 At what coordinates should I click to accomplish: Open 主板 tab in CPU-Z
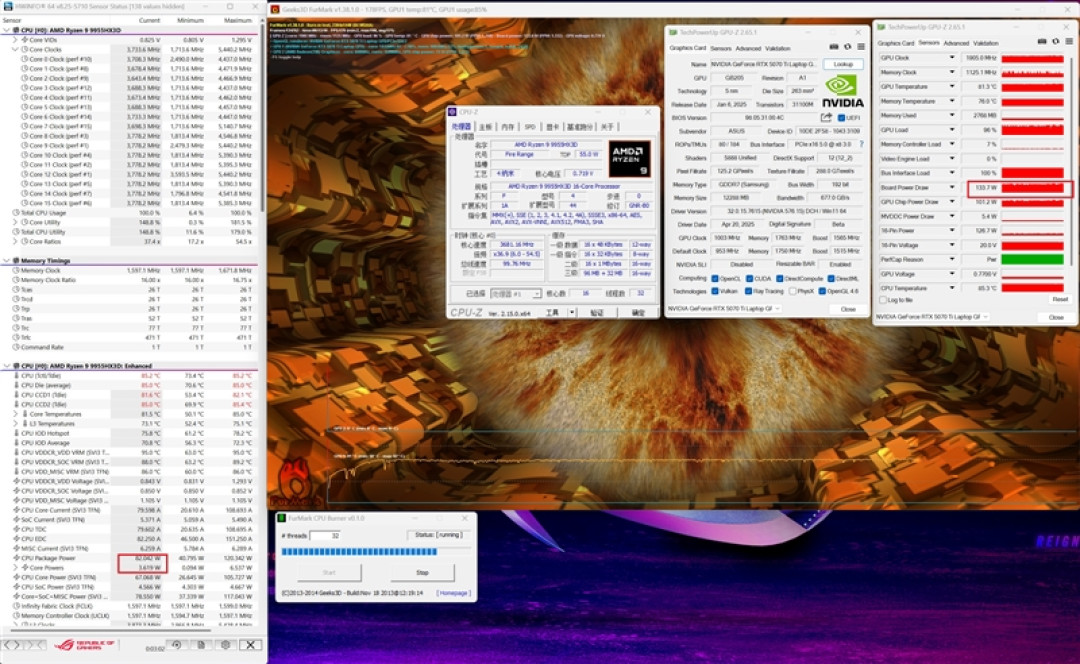coord(486,127)
